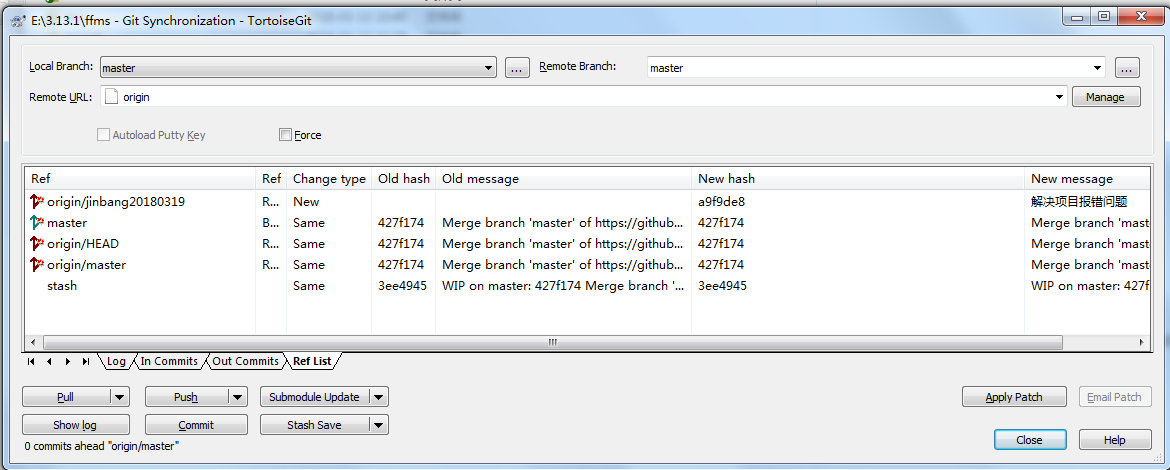
Task: Sort by the Old hash column header
Action: pyautogui.click(x=404, y=179)
